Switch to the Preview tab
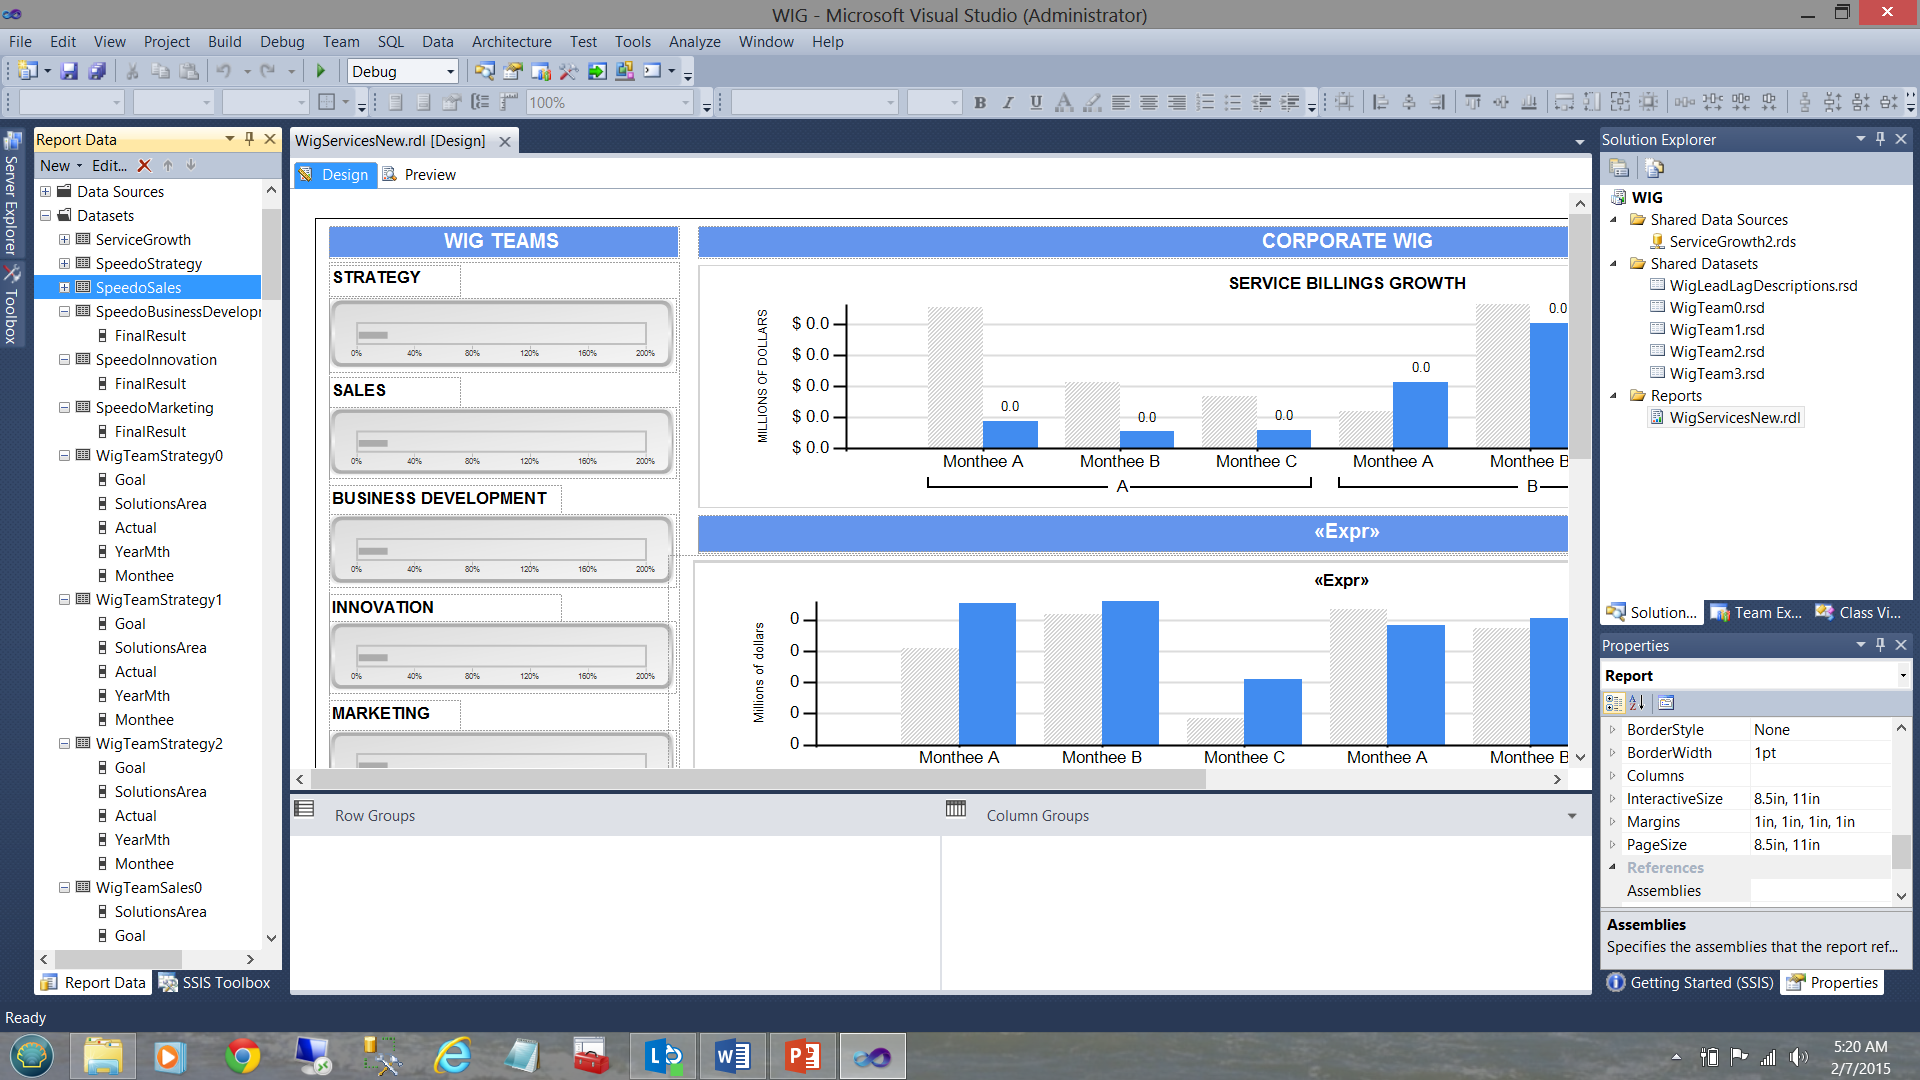Screen dimensions: 1920x1080 click(x=420, y=175)
